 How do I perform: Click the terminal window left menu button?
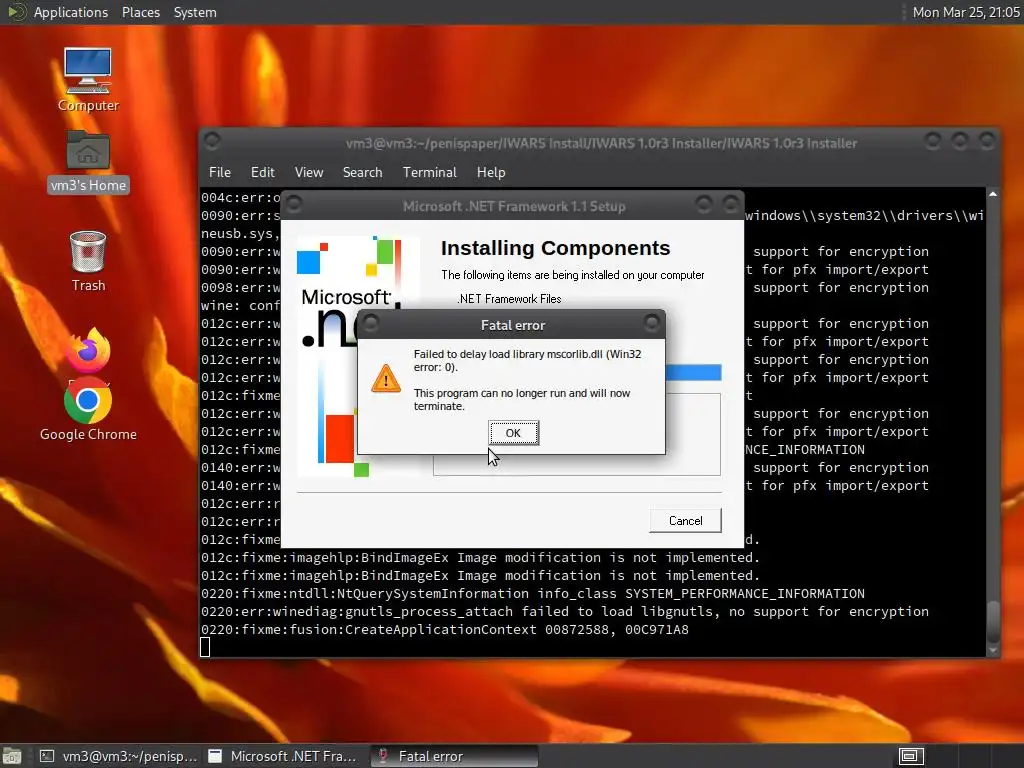[212, 140]
